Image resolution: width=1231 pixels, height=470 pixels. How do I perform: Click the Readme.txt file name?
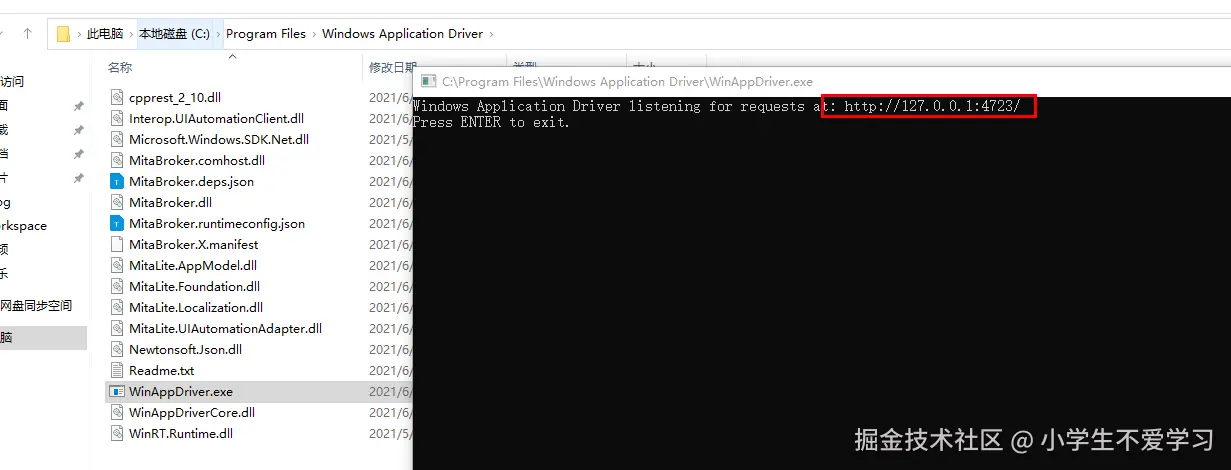click(x=162, y=370)
